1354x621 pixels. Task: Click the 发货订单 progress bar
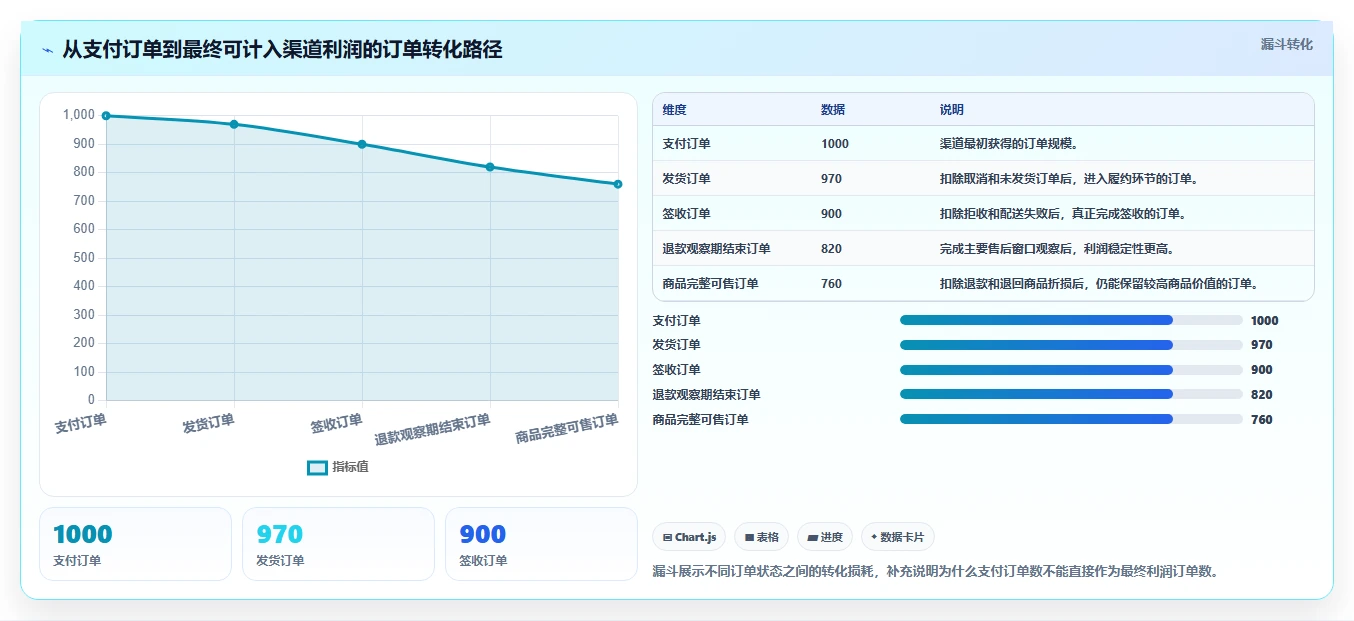click(1071, 345)
